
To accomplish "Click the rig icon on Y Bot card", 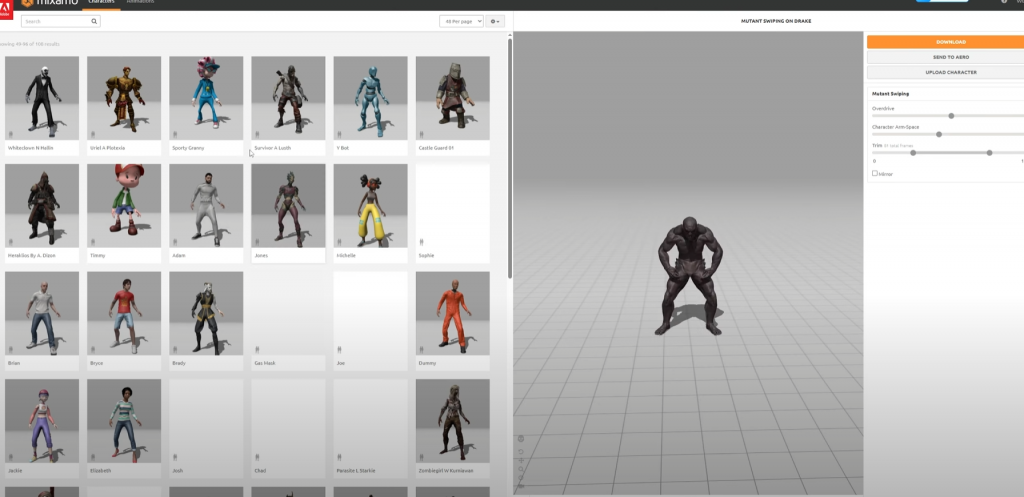I will pos(339,134).
